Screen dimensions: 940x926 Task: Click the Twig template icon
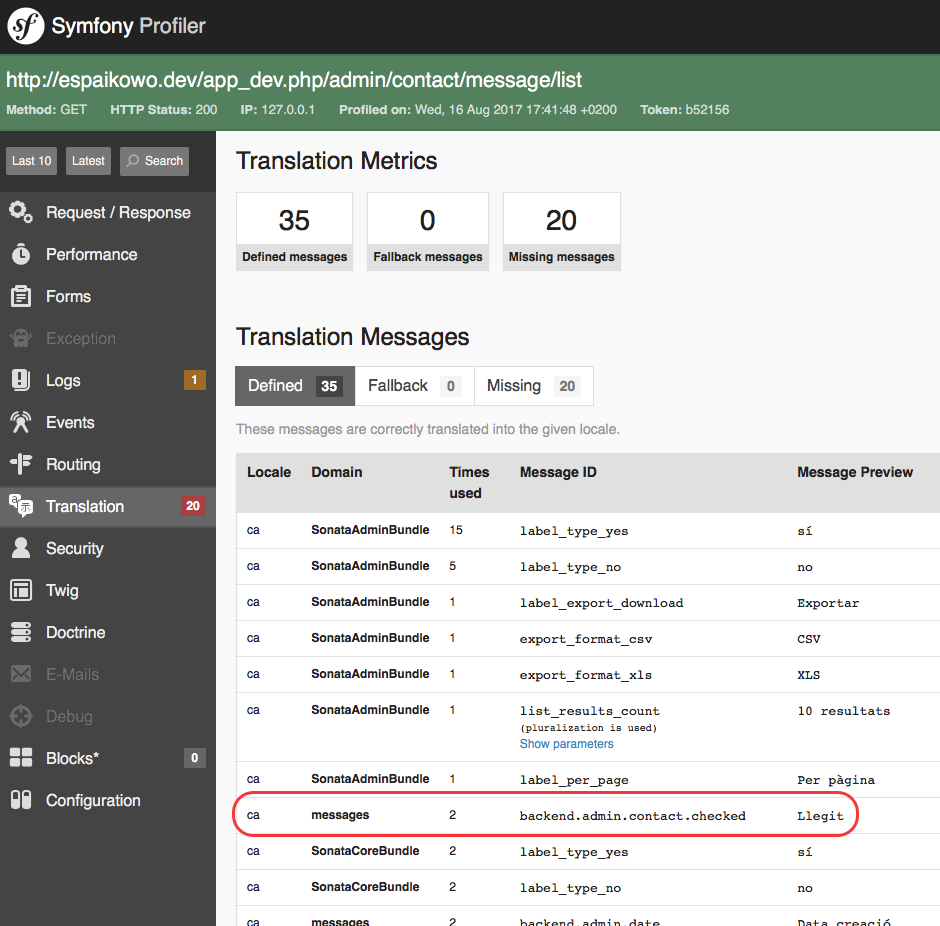pyautogui.click(x=21, y=590)
